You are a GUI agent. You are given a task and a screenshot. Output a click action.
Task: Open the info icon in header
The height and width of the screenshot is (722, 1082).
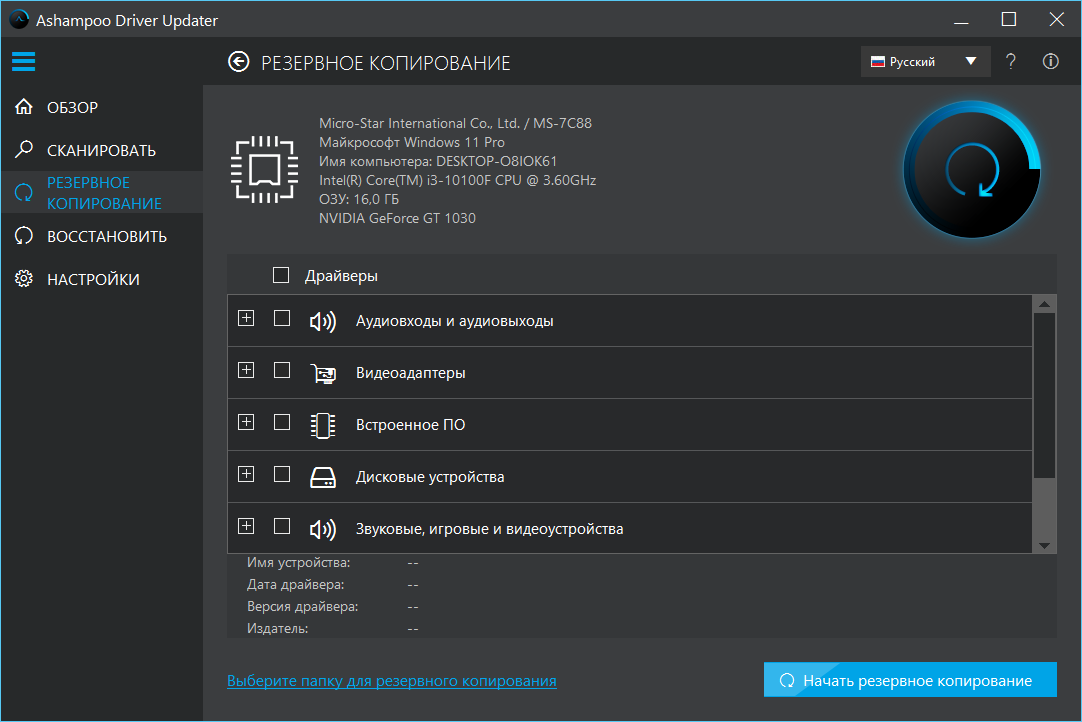click(x=1050, y=61)
